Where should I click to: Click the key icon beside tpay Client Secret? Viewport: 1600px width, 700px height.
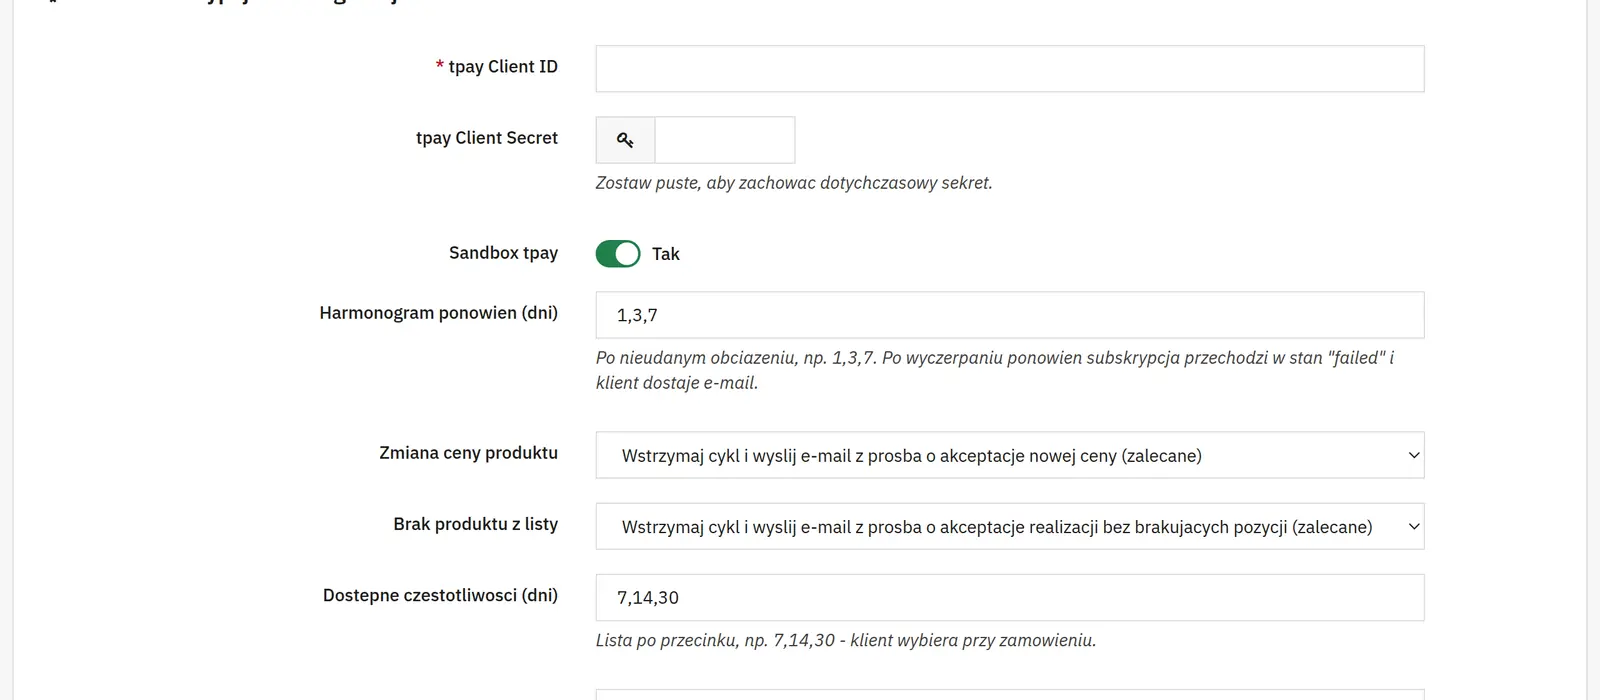(x=625, y=140)
